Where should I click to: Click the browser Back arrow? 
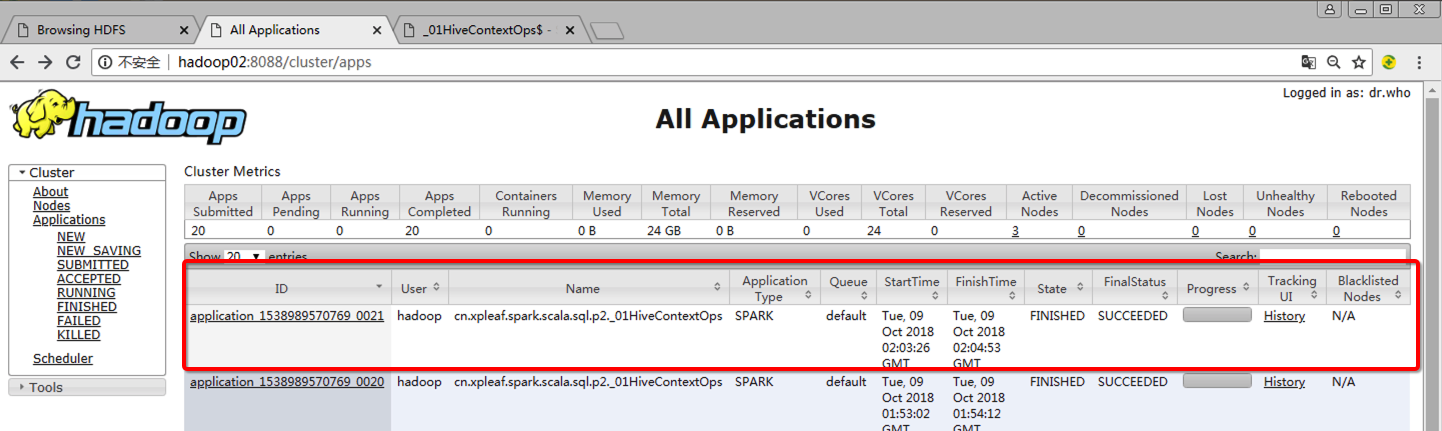(17, 62)
